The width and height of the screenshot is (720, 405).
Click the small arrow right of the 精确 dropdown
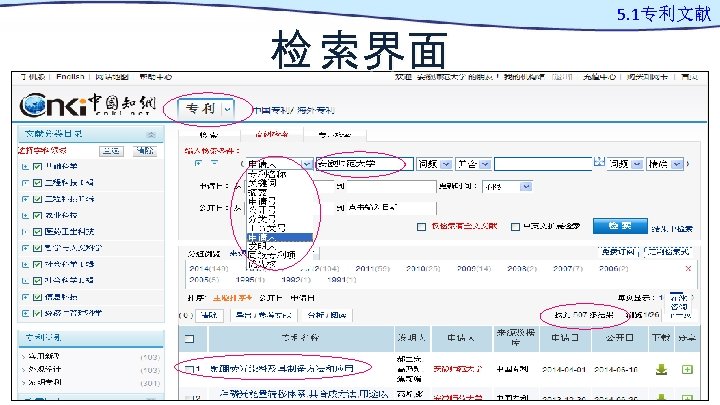(688, 164)
